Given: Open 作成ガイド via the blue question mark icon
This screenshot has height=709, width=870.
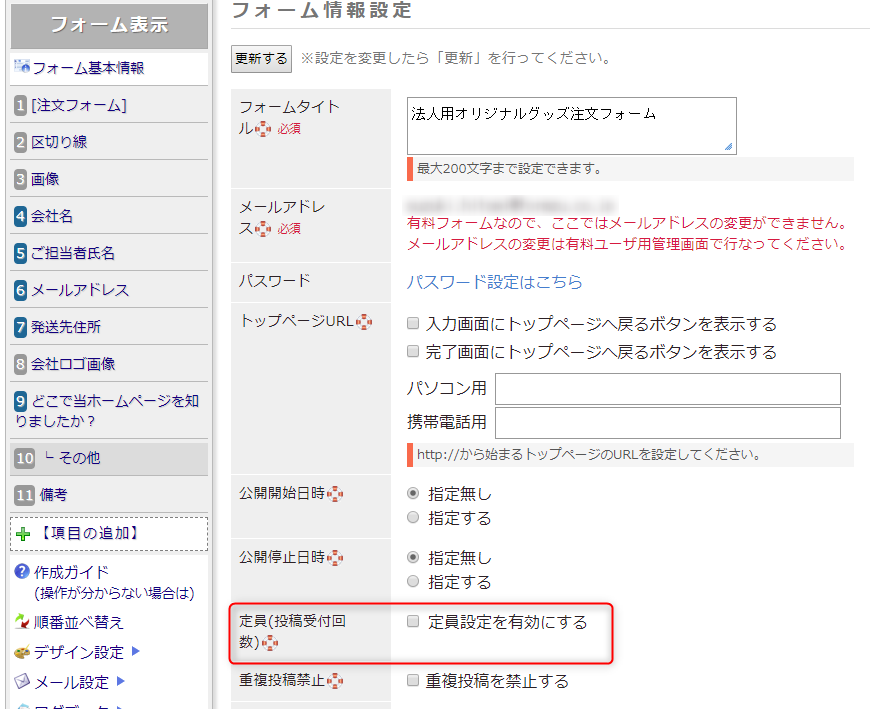Looking at the screenshot, I should tap(22, 570).
